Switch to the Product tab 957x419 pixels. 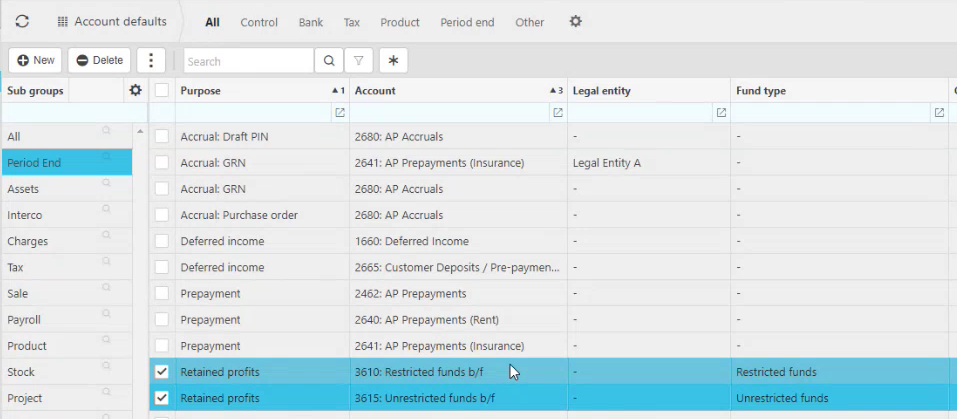click(x=400, y=22)
